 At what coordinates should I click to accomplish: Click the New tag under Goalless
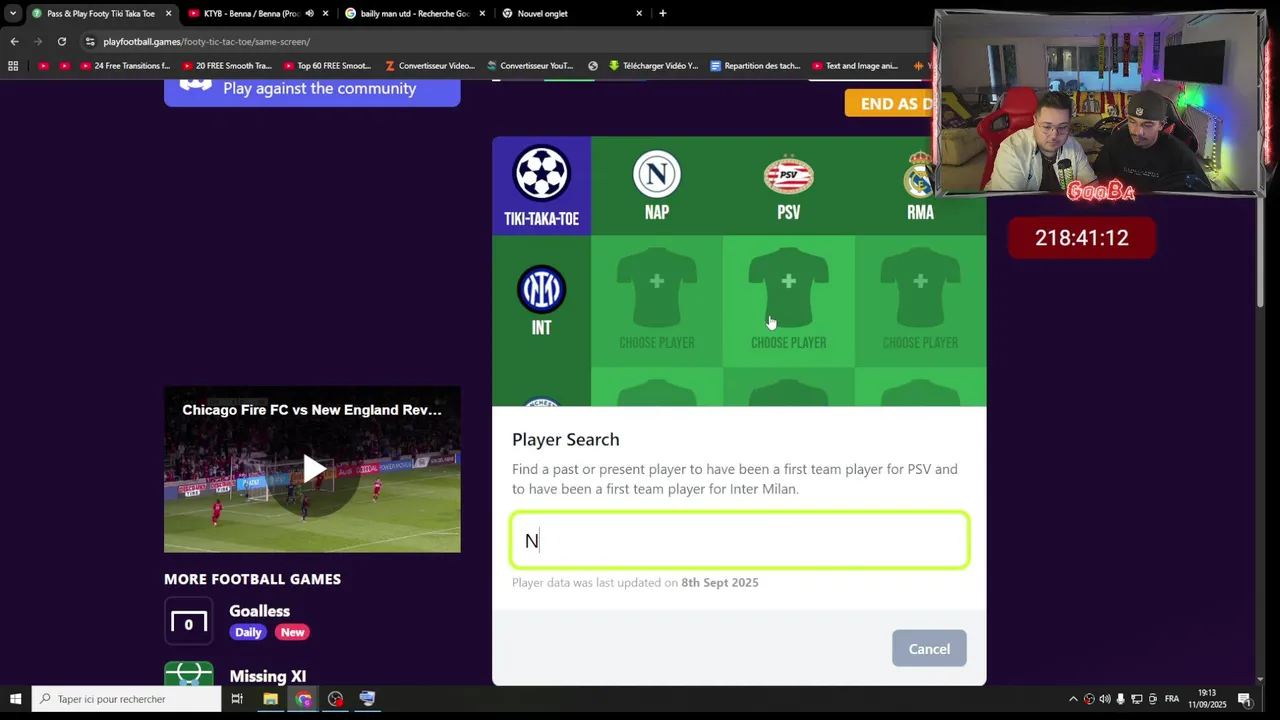tap(292, 632)
